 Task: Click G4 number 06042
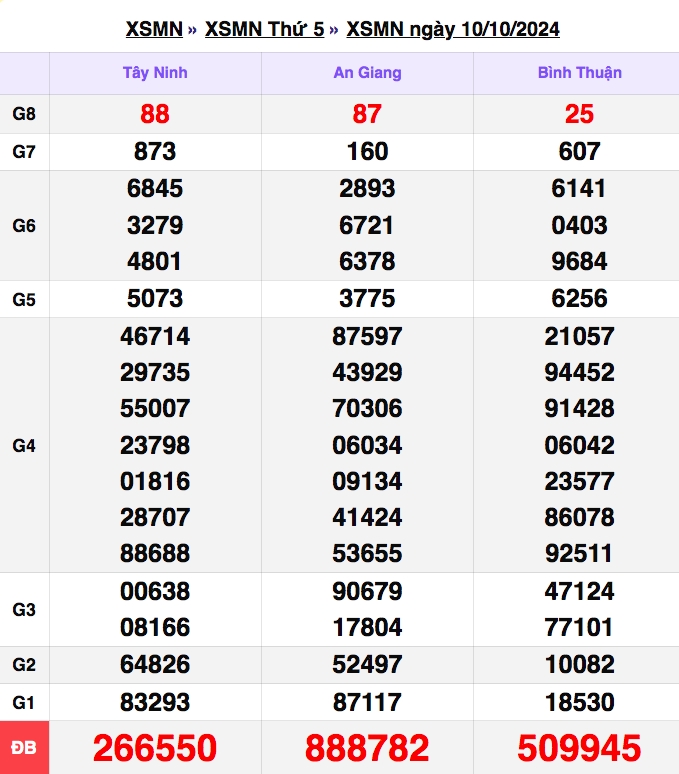579,445
